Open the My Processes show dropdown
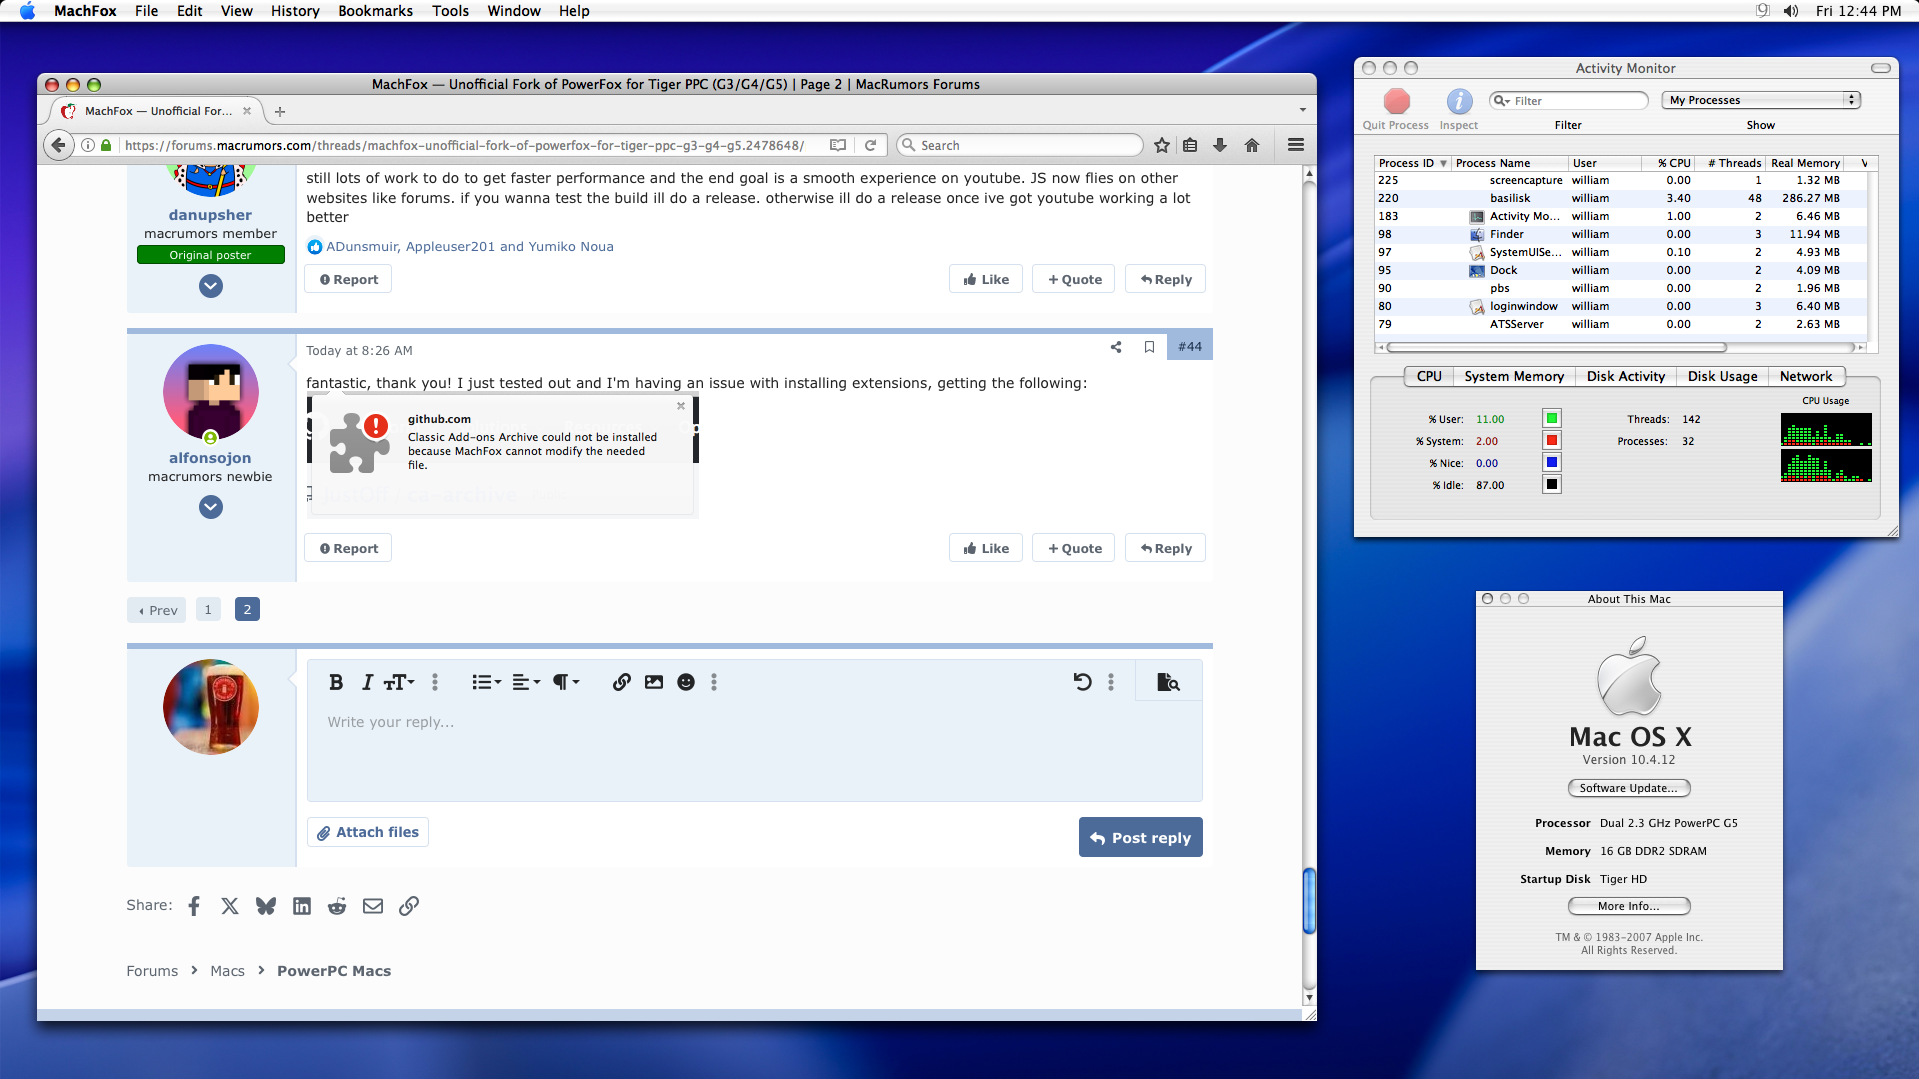Viewport: 1919px width, 1079px height. 1761,100
